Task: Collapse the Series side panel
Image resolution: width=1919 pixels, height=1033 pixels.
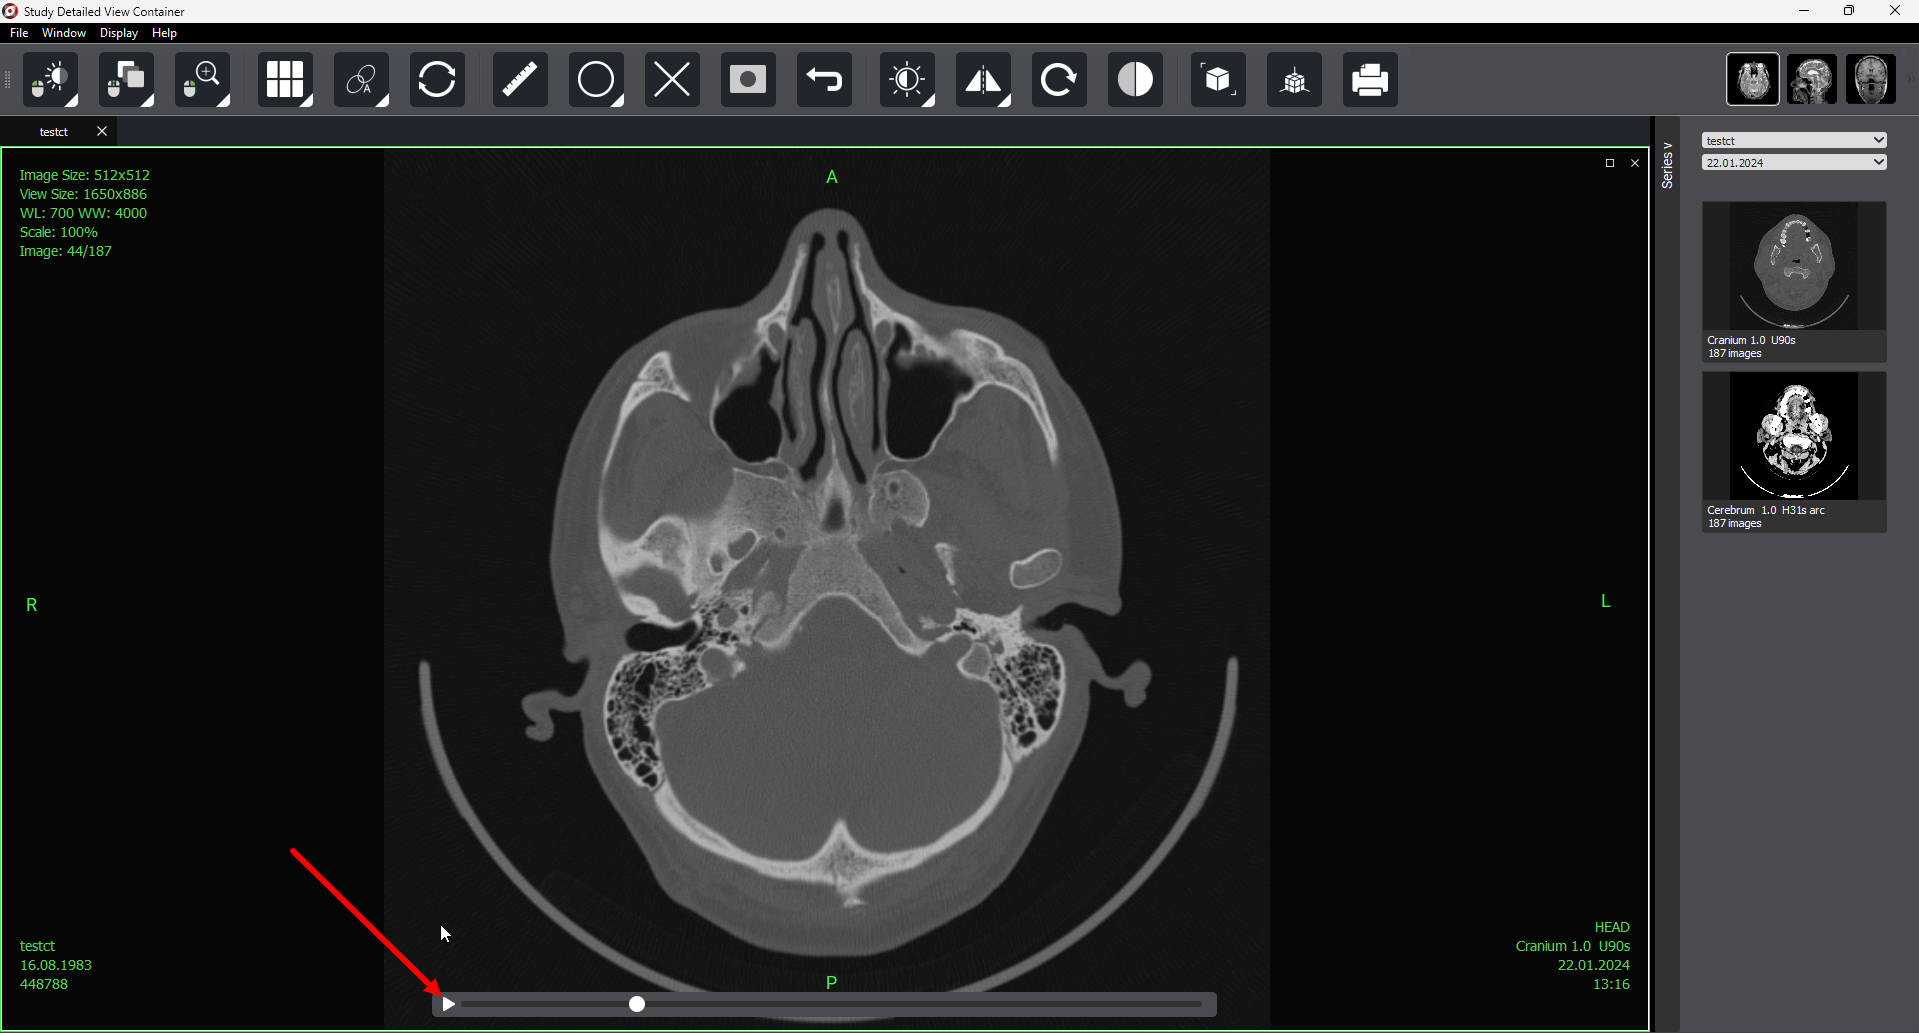Action: coord(1667,166)
